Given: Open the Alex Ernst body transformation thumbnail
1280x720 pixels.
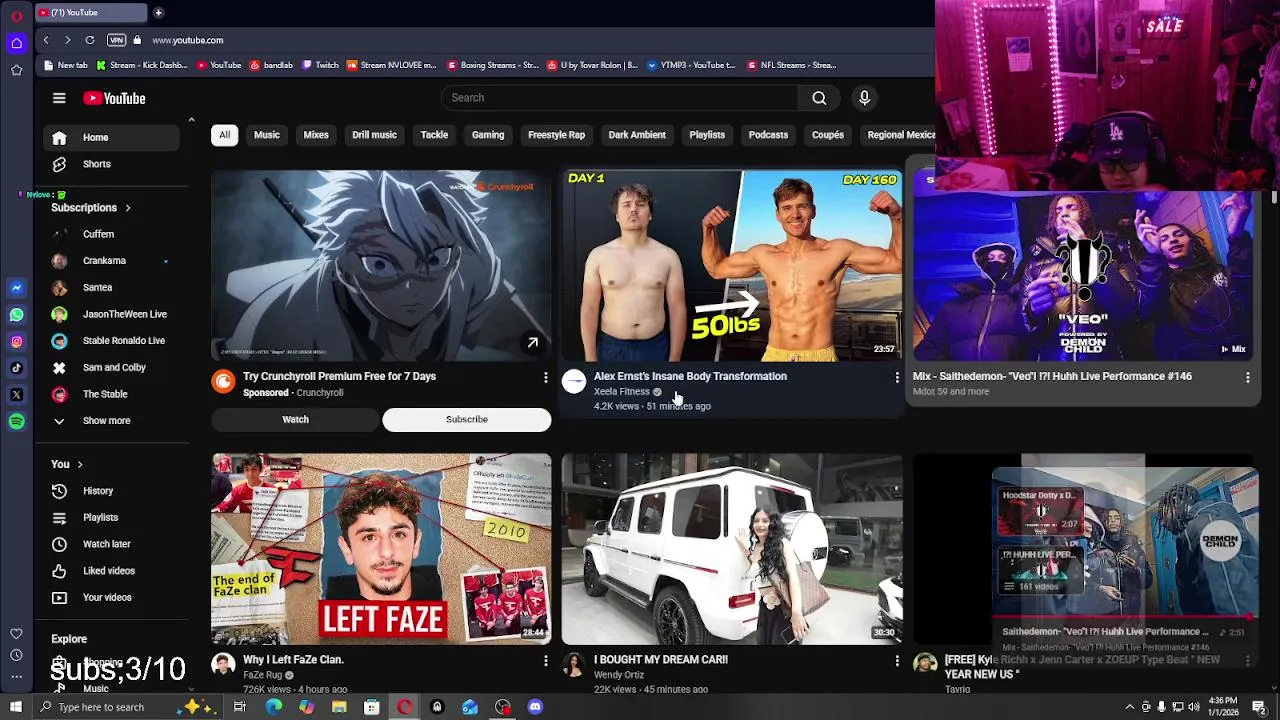Looking at the screenshot, I should point(732,265).
